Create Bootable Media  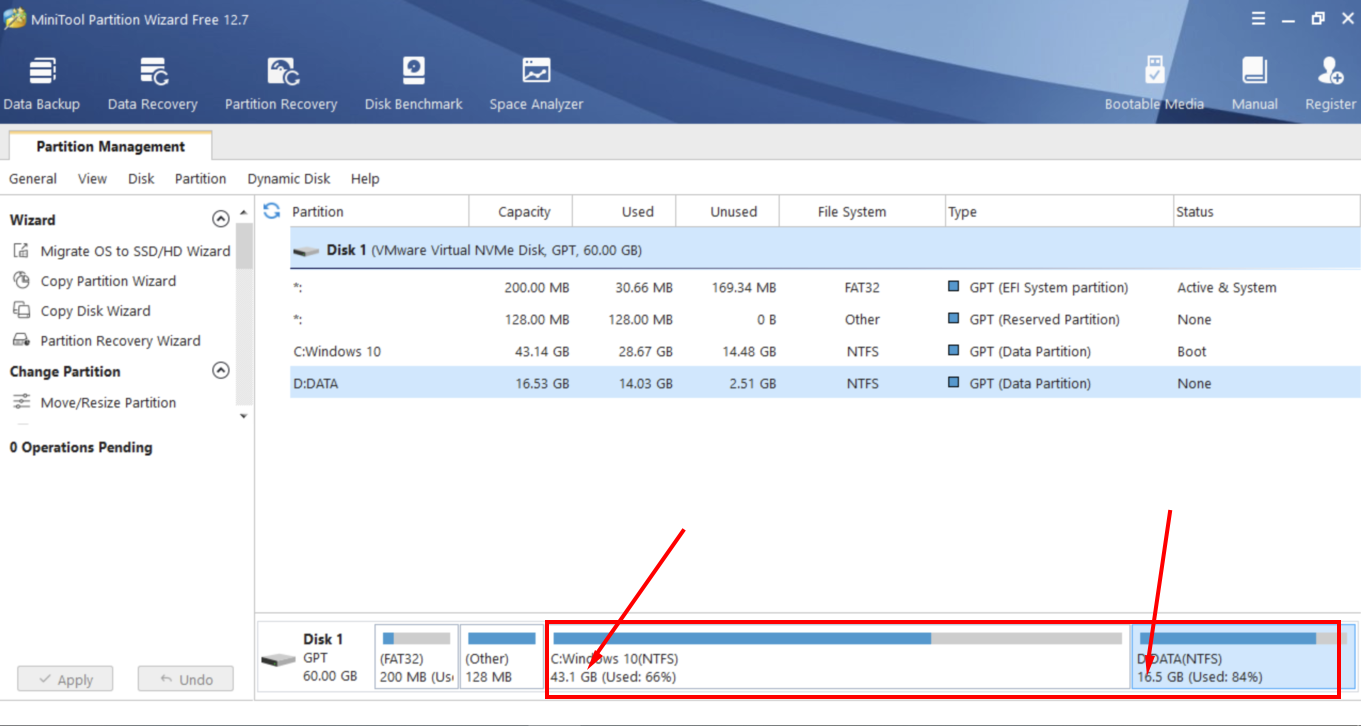pos(1154,80)
